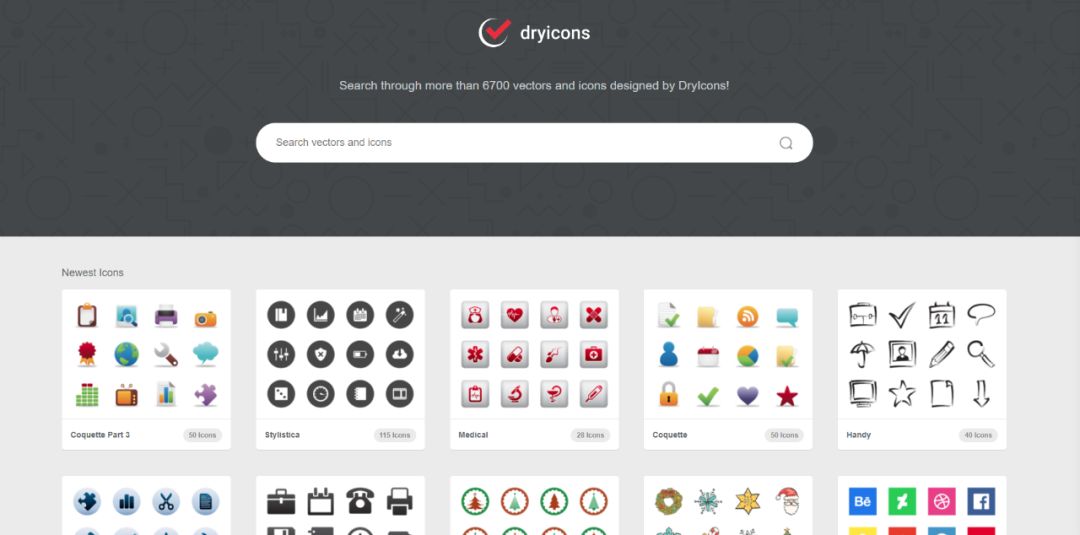Click the Newest Icons heading

pos(92,273)
